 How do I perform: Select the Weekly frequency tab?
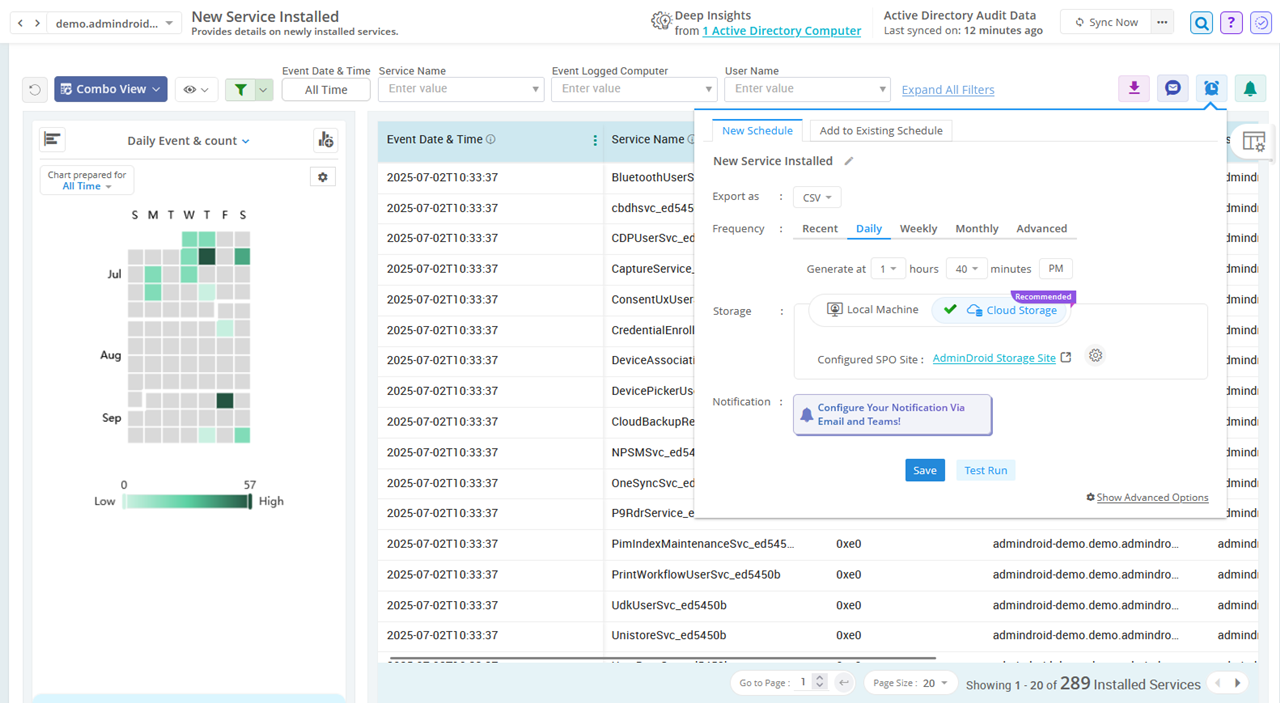click(918, 228)
